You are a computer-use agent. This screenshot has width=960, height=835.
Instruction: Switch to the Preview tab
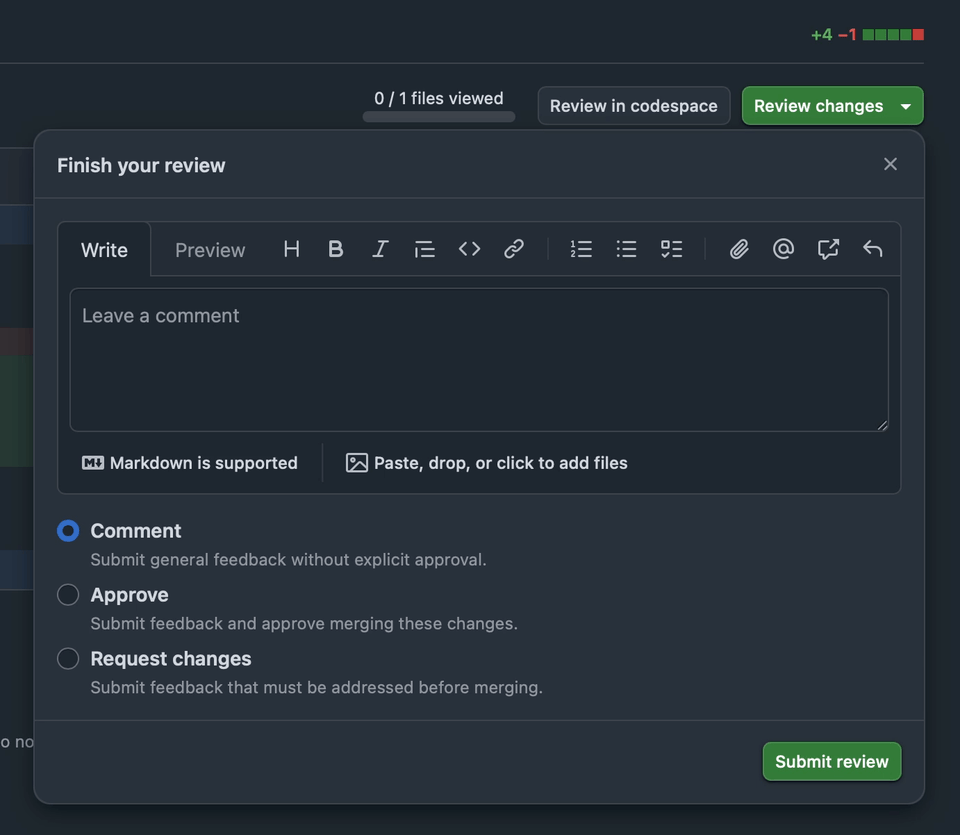[210, 250]
